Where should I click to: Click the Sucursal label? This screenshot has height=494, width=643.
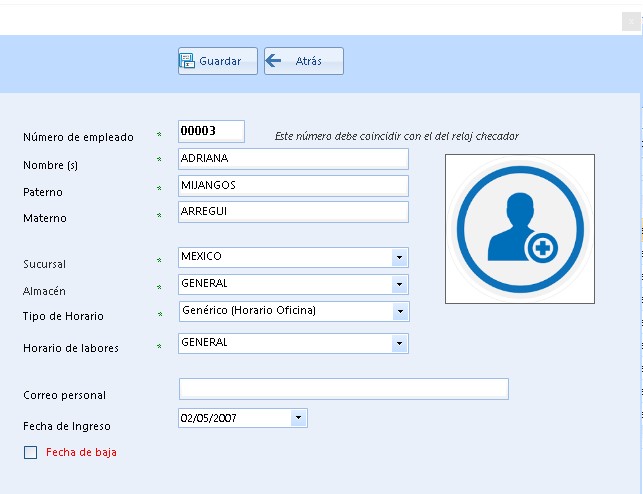44,264
